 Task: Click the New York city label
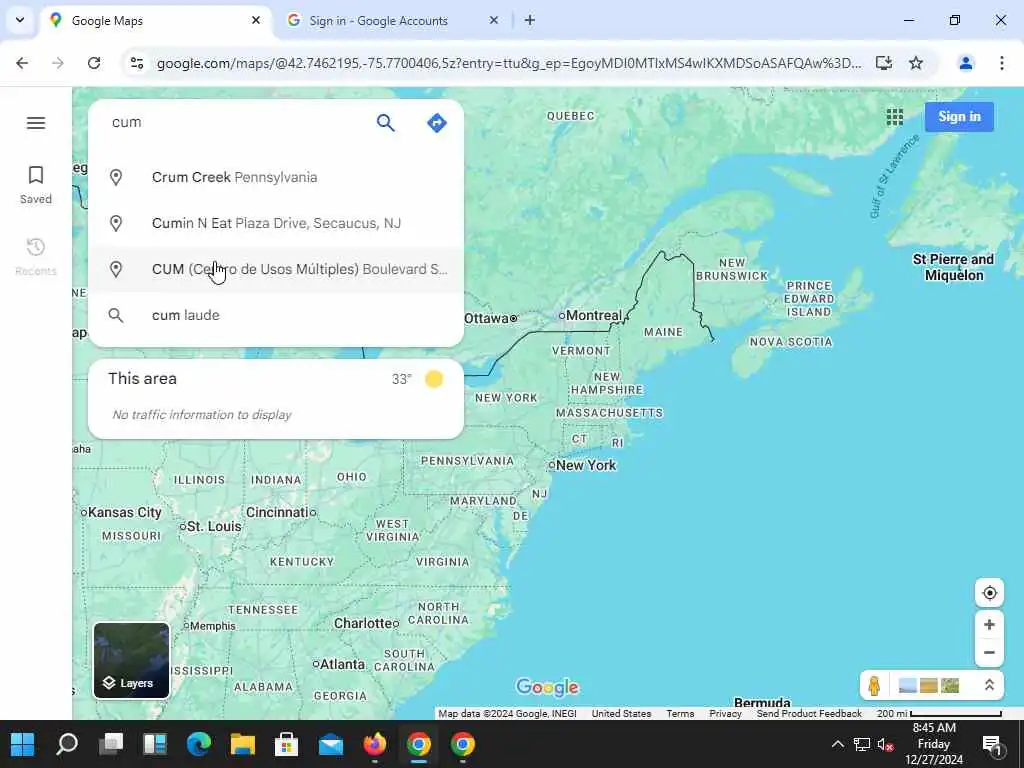(x=586, y=466)
